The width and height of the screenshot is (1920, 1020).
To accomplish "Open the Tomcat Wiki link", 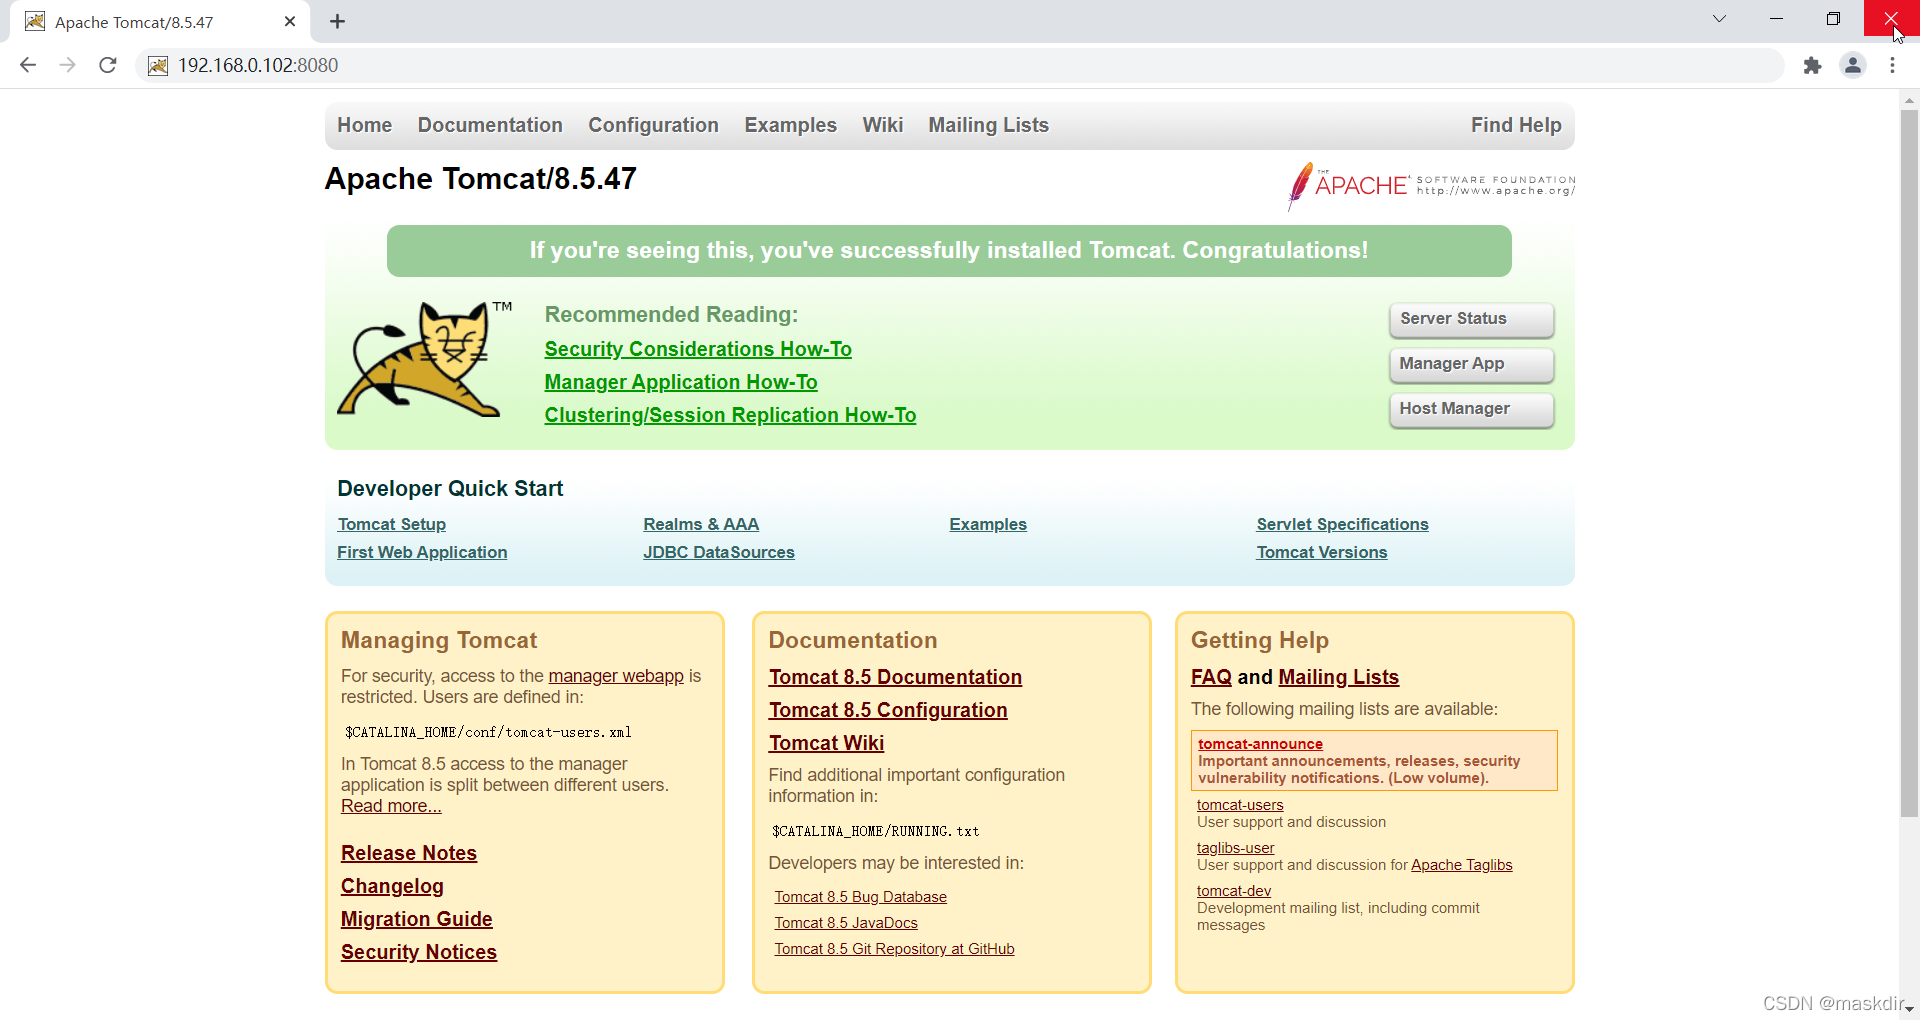I will click(826, 743).
